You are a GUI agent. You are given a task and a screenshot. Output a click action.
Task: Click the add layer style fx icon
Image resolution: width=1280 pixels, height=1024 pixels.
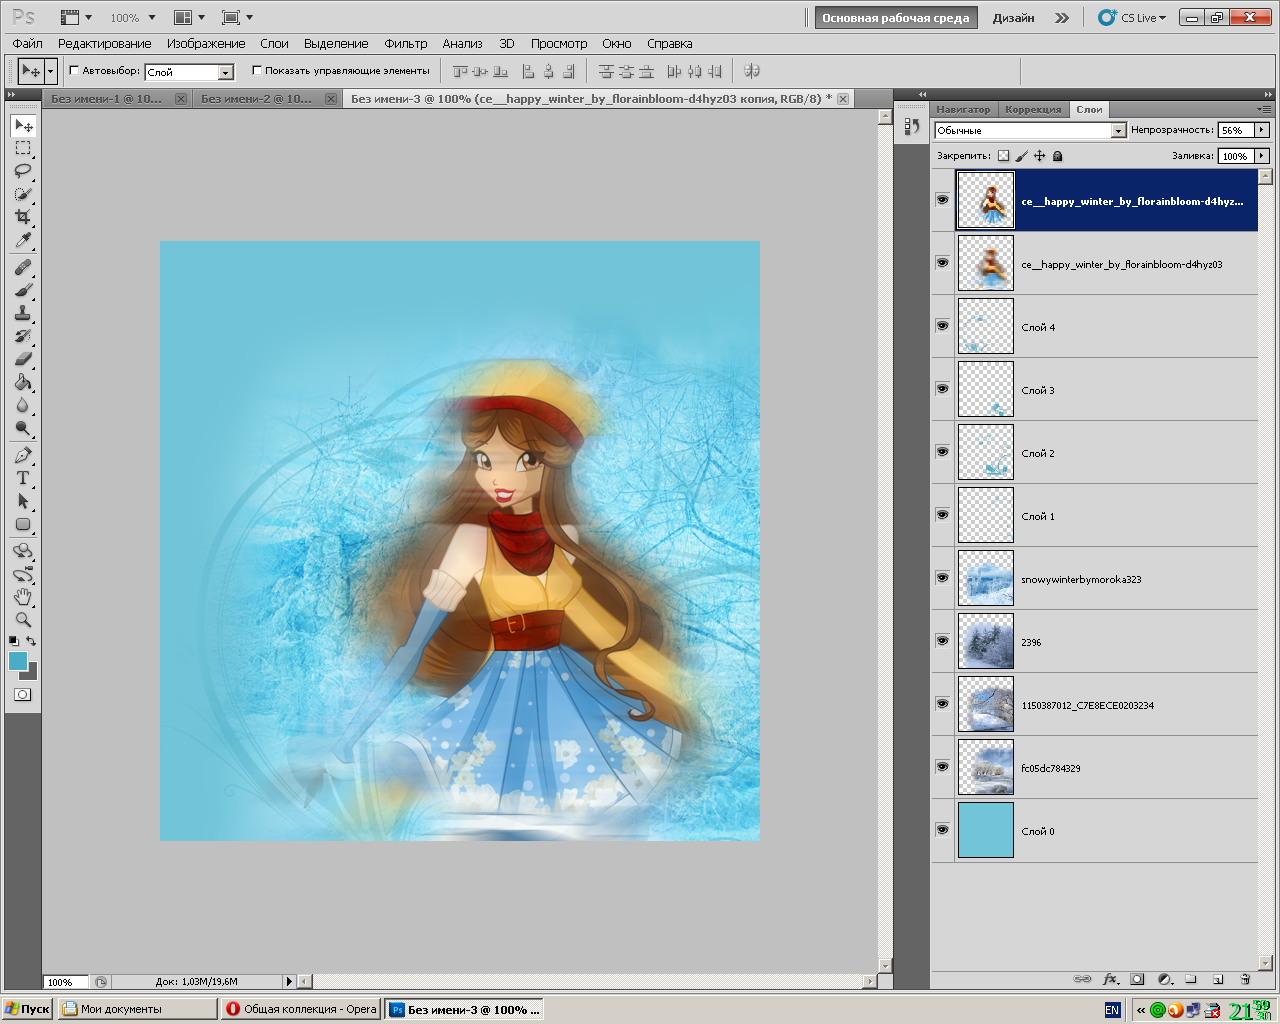tap(1110, 980)
